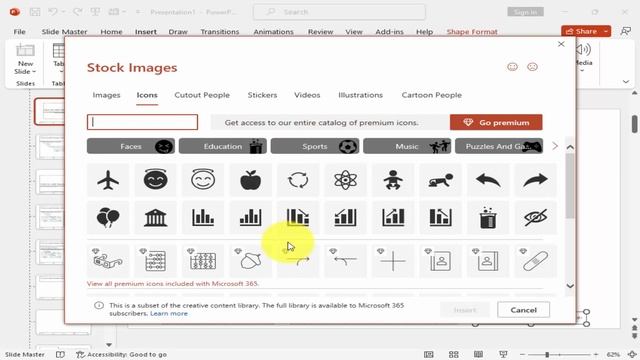Pick the right curved forward arrow icon
This screenshot has height=360, width=640.
point(535,180)
